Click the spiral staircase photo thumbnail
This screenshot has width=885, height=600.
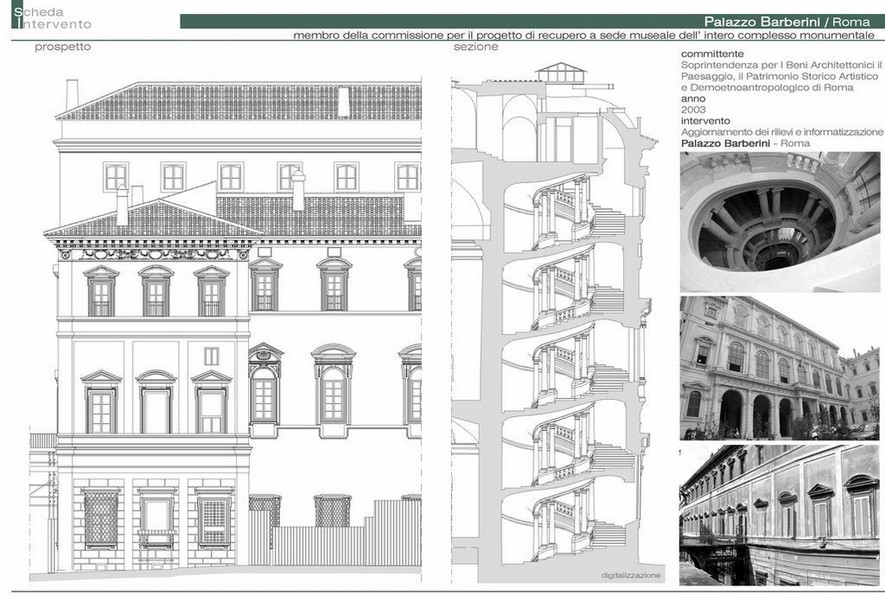pos(779,222)
